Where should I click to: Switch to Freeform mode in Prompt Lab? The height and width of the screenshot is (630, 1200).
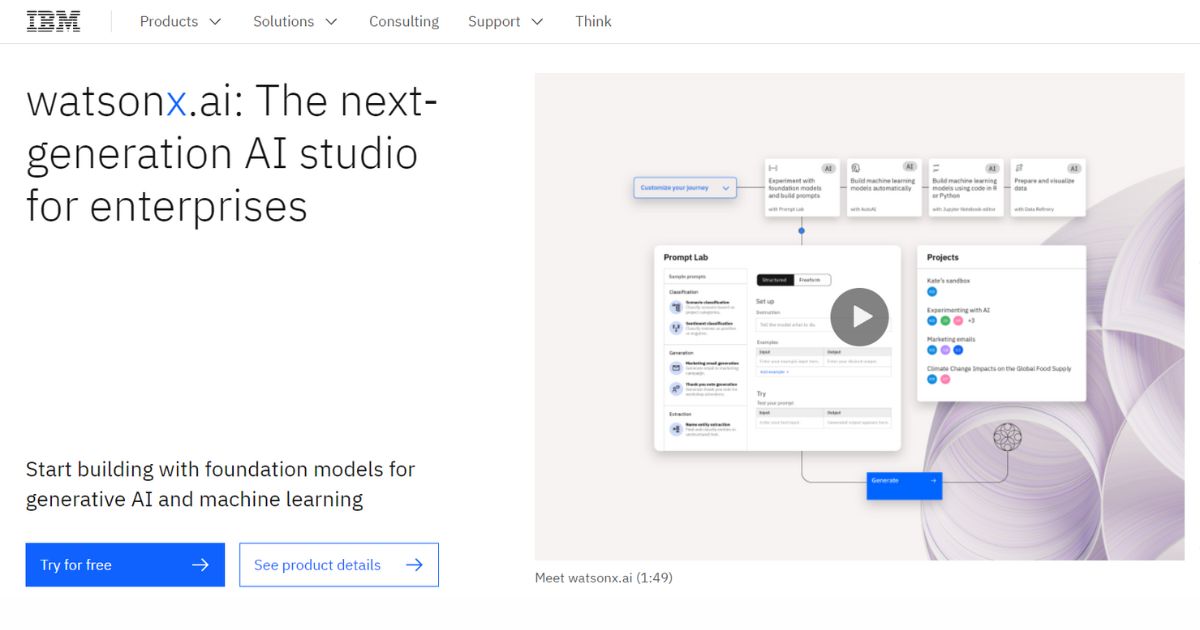[x=810, y=279]
